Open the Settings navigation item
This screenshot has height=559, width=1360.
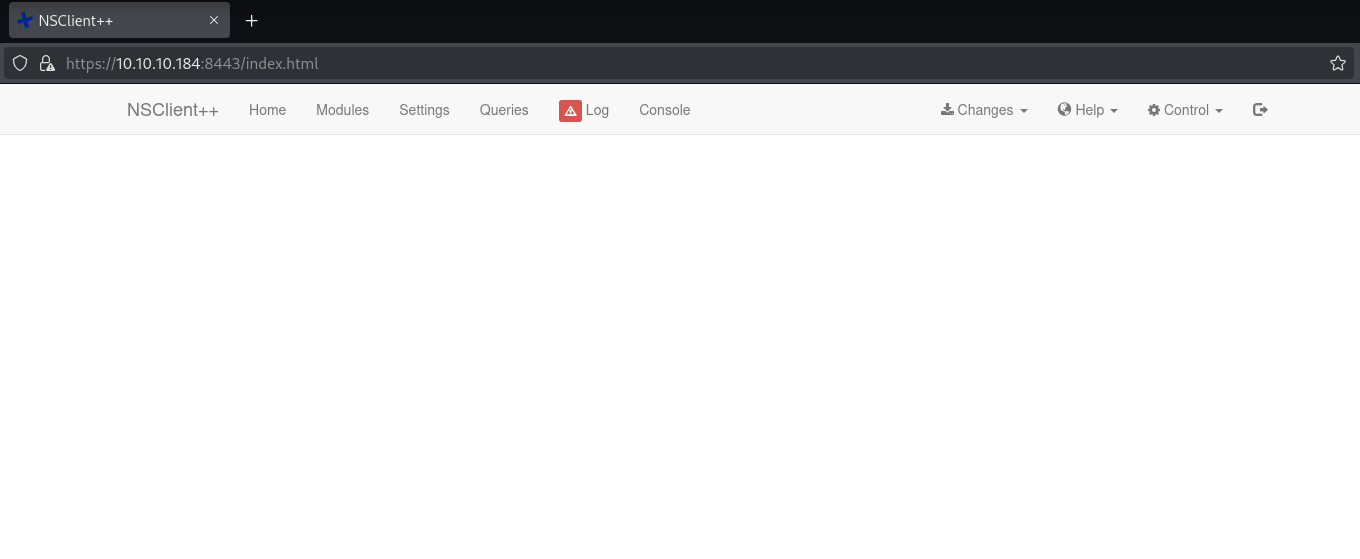point(424,110)
